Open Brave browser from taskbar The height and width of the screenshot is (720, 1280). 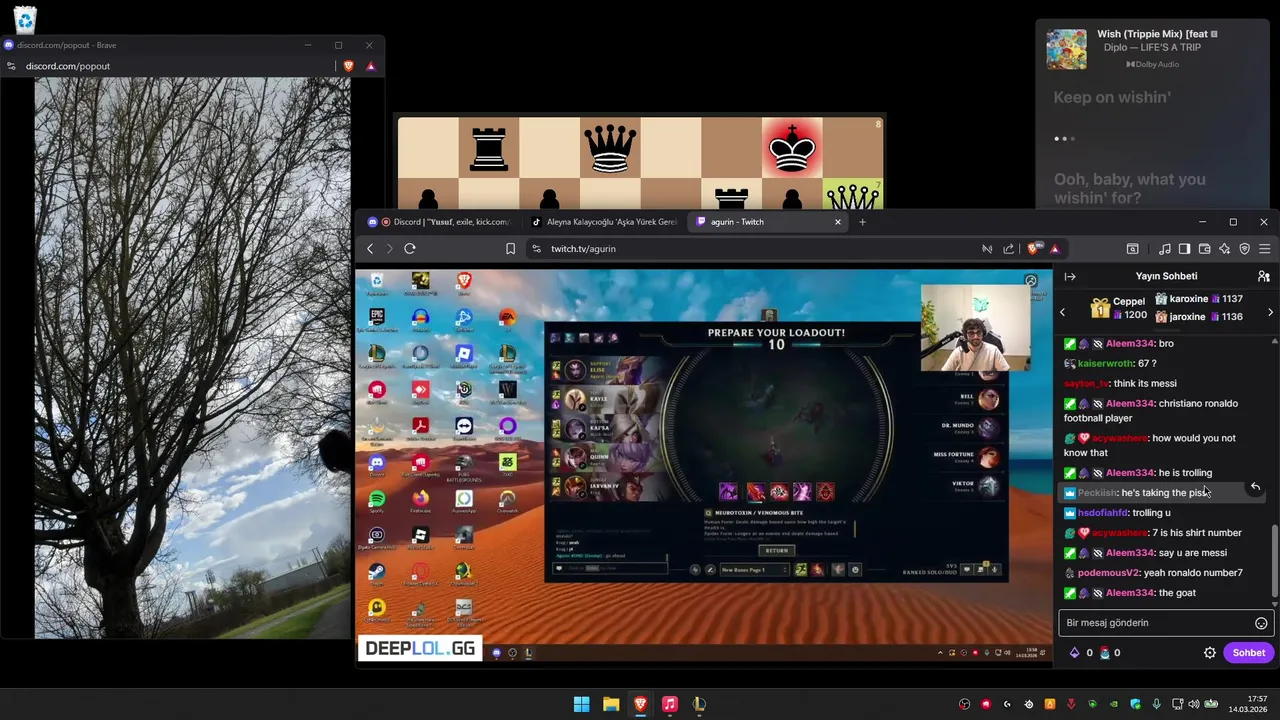[x=640, y=704]
